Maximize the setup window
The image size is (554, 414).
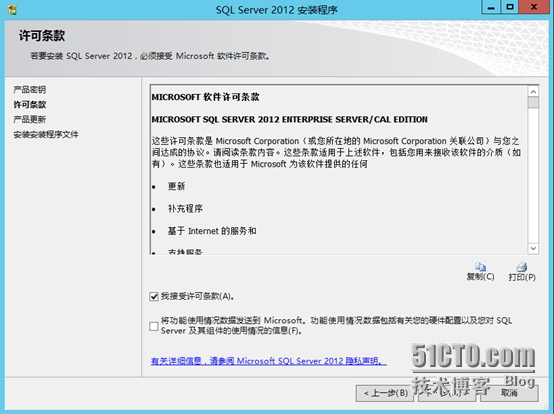click(510, 7)
